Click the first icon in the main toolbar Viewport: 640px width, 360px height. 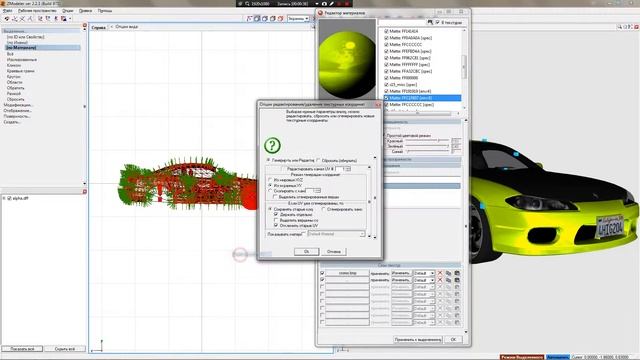(7, 19)
